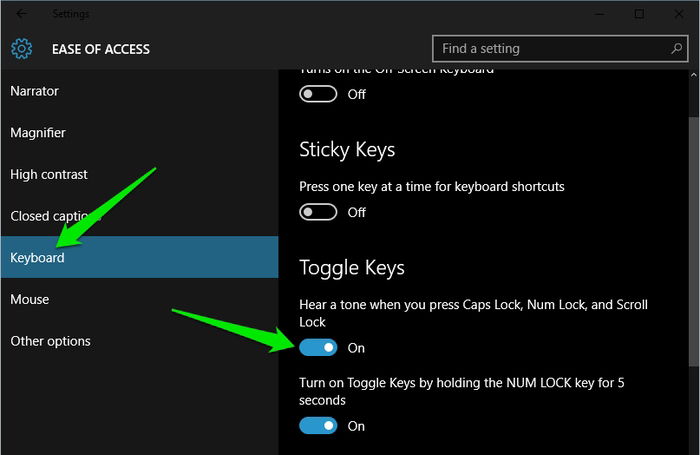Minimize the Settings window

600,14
